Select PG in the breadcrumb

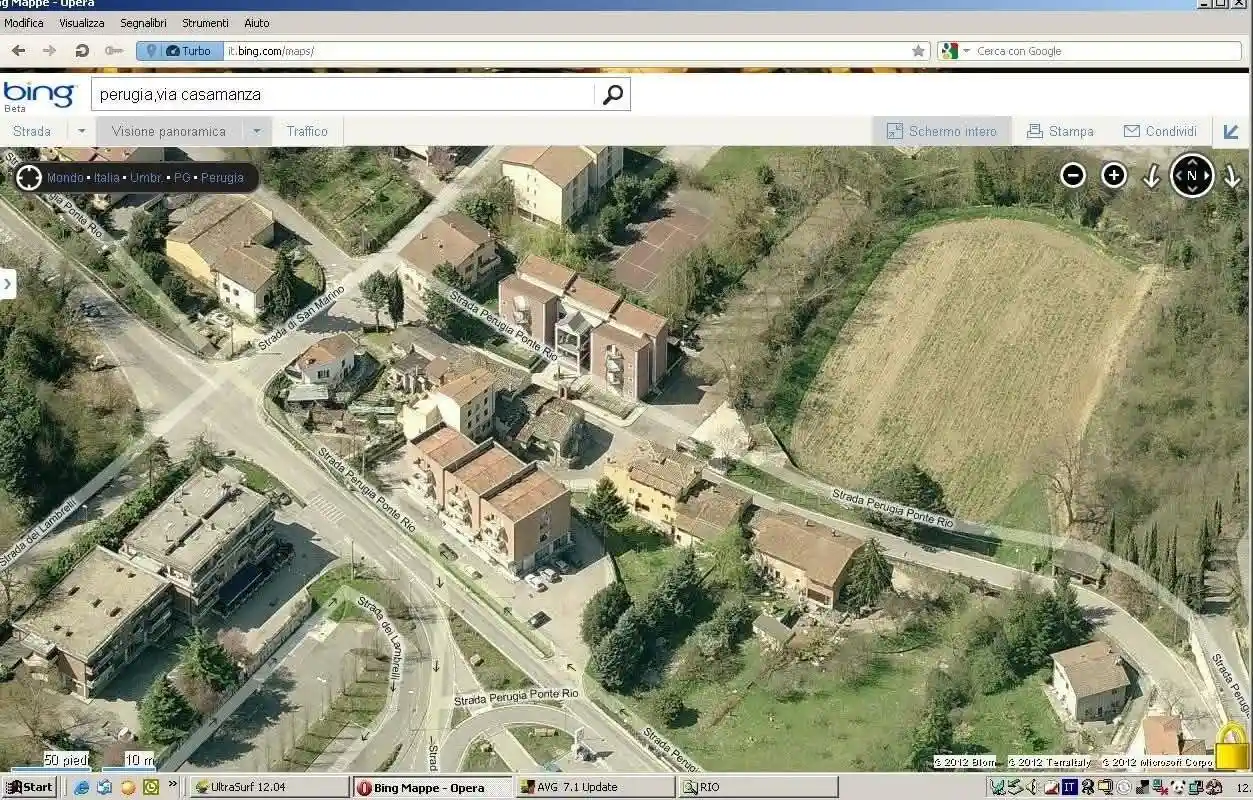182,178
